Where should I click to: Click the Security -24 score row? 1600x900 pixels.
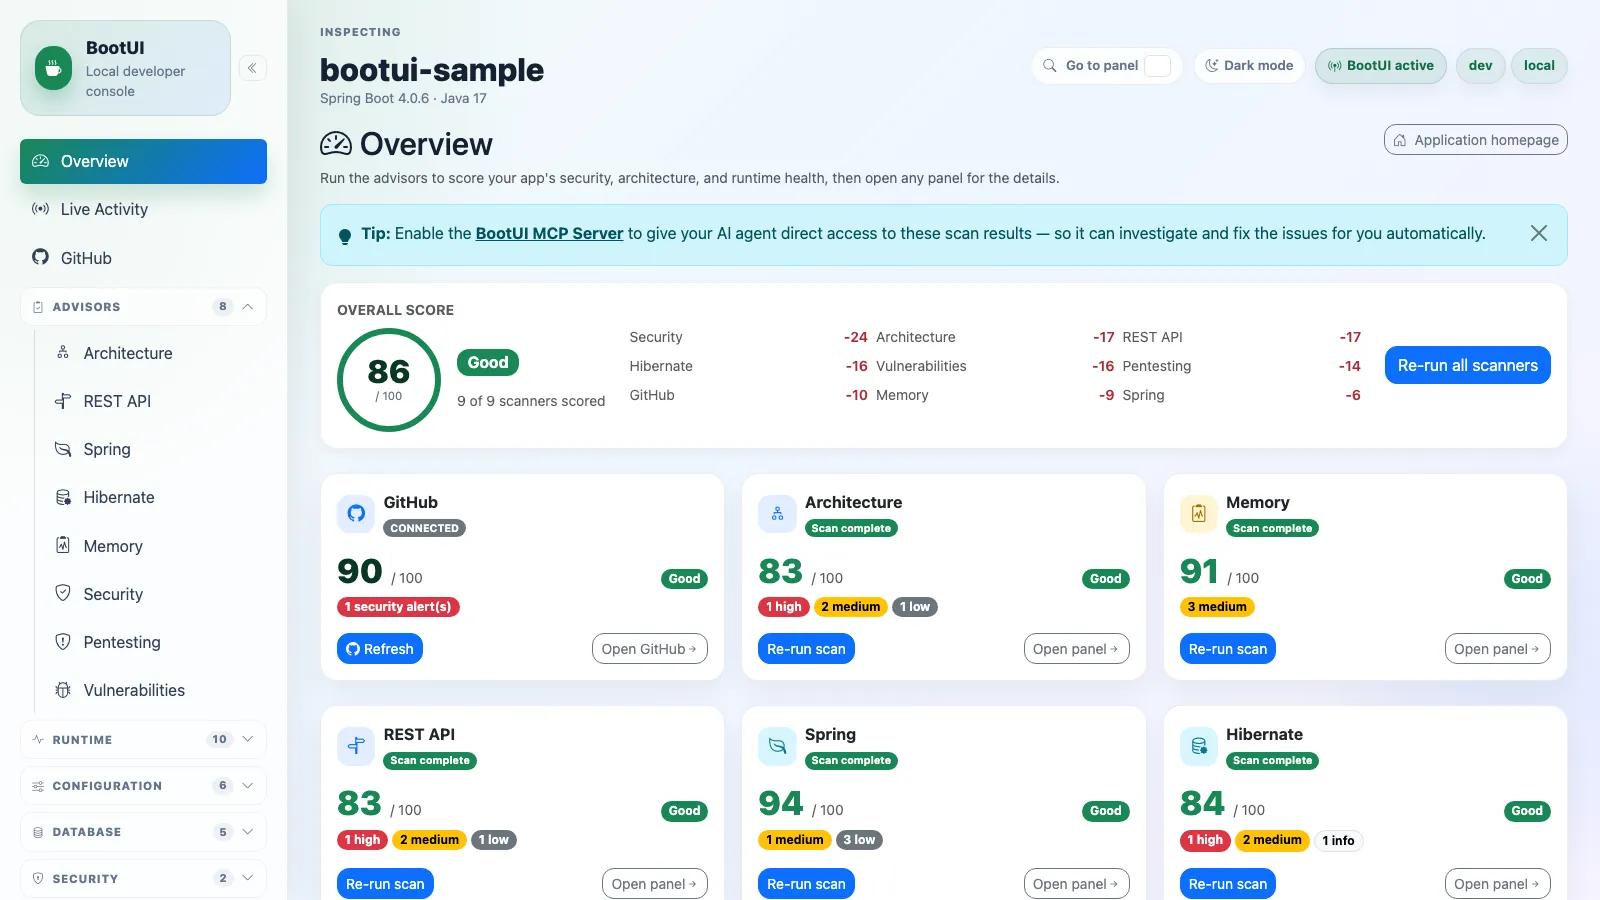(748, 337)
